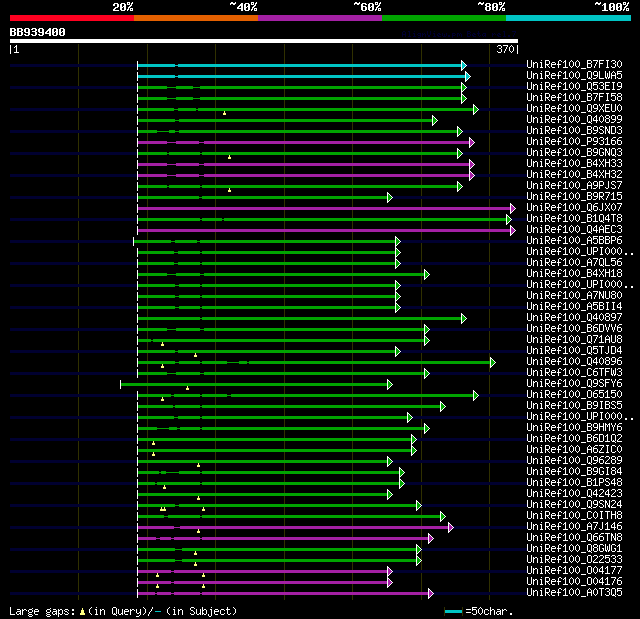Select the label UniRef100_A5BBP6
This screenshot has height=619, width=640.
(x=574, y=241)
